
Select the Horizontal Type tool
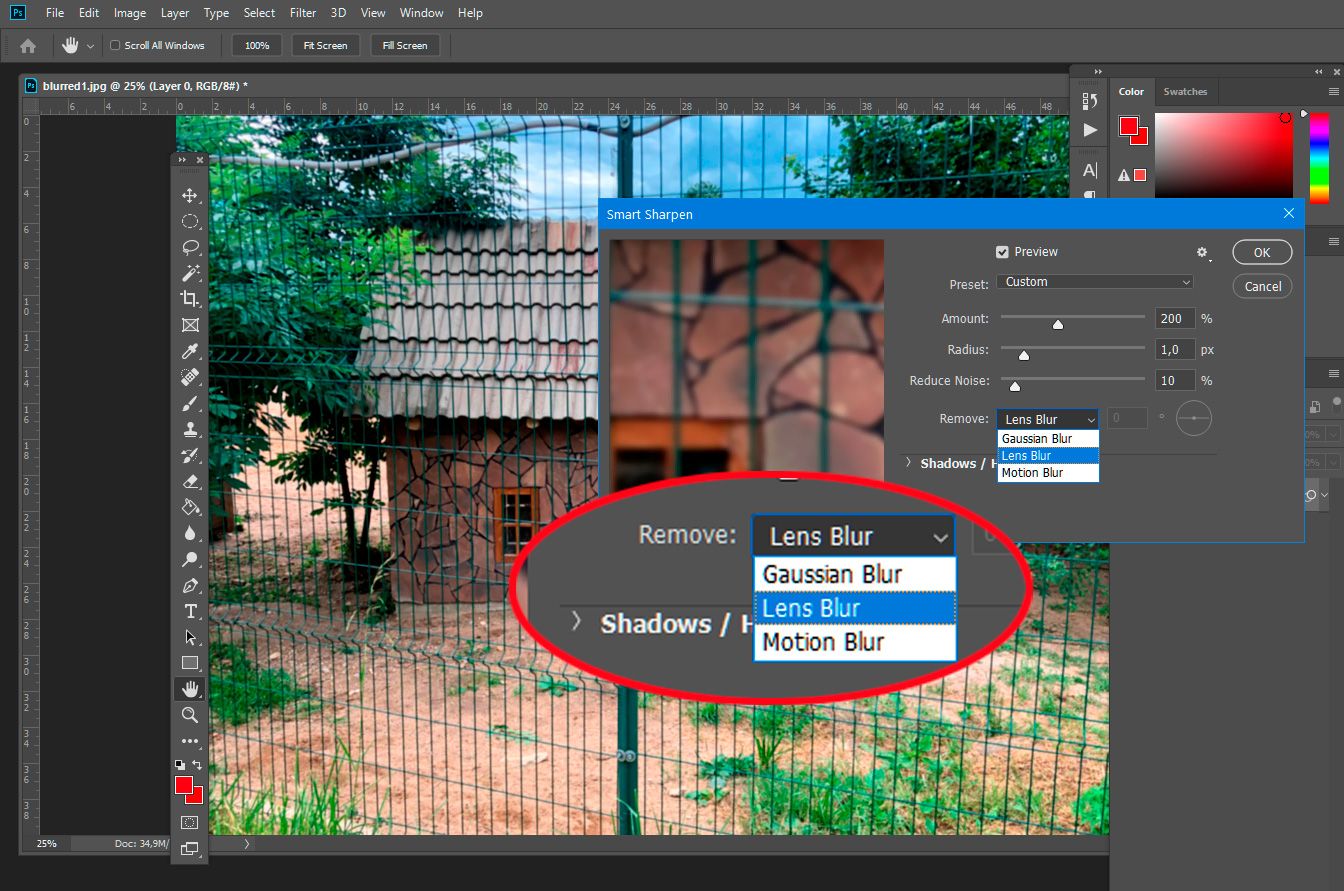tap(190, 611)
